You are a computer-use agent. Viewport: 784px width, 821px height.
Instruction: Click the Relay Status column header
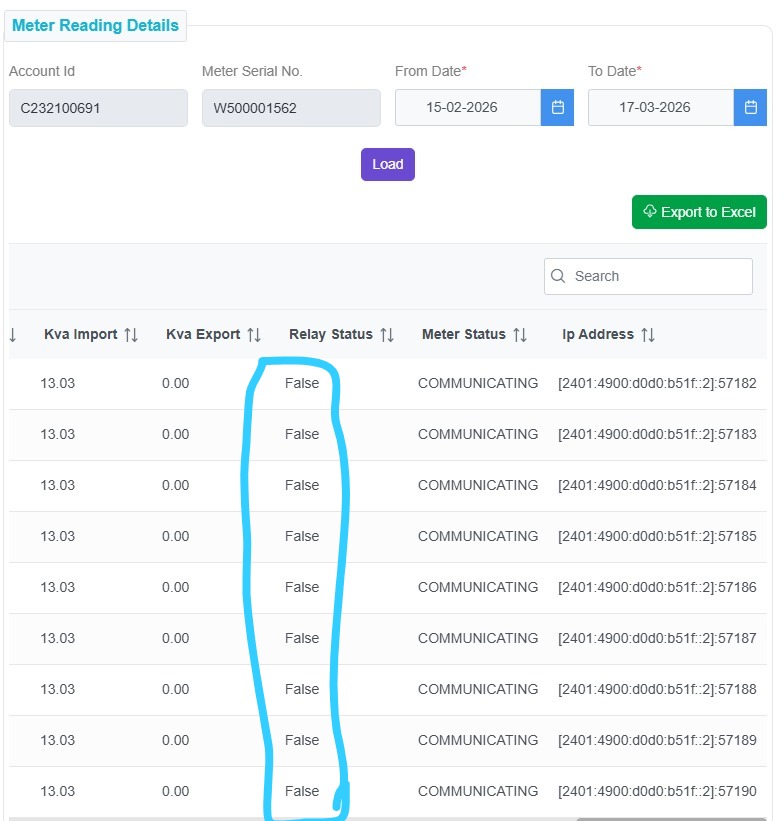coord(330,335)
